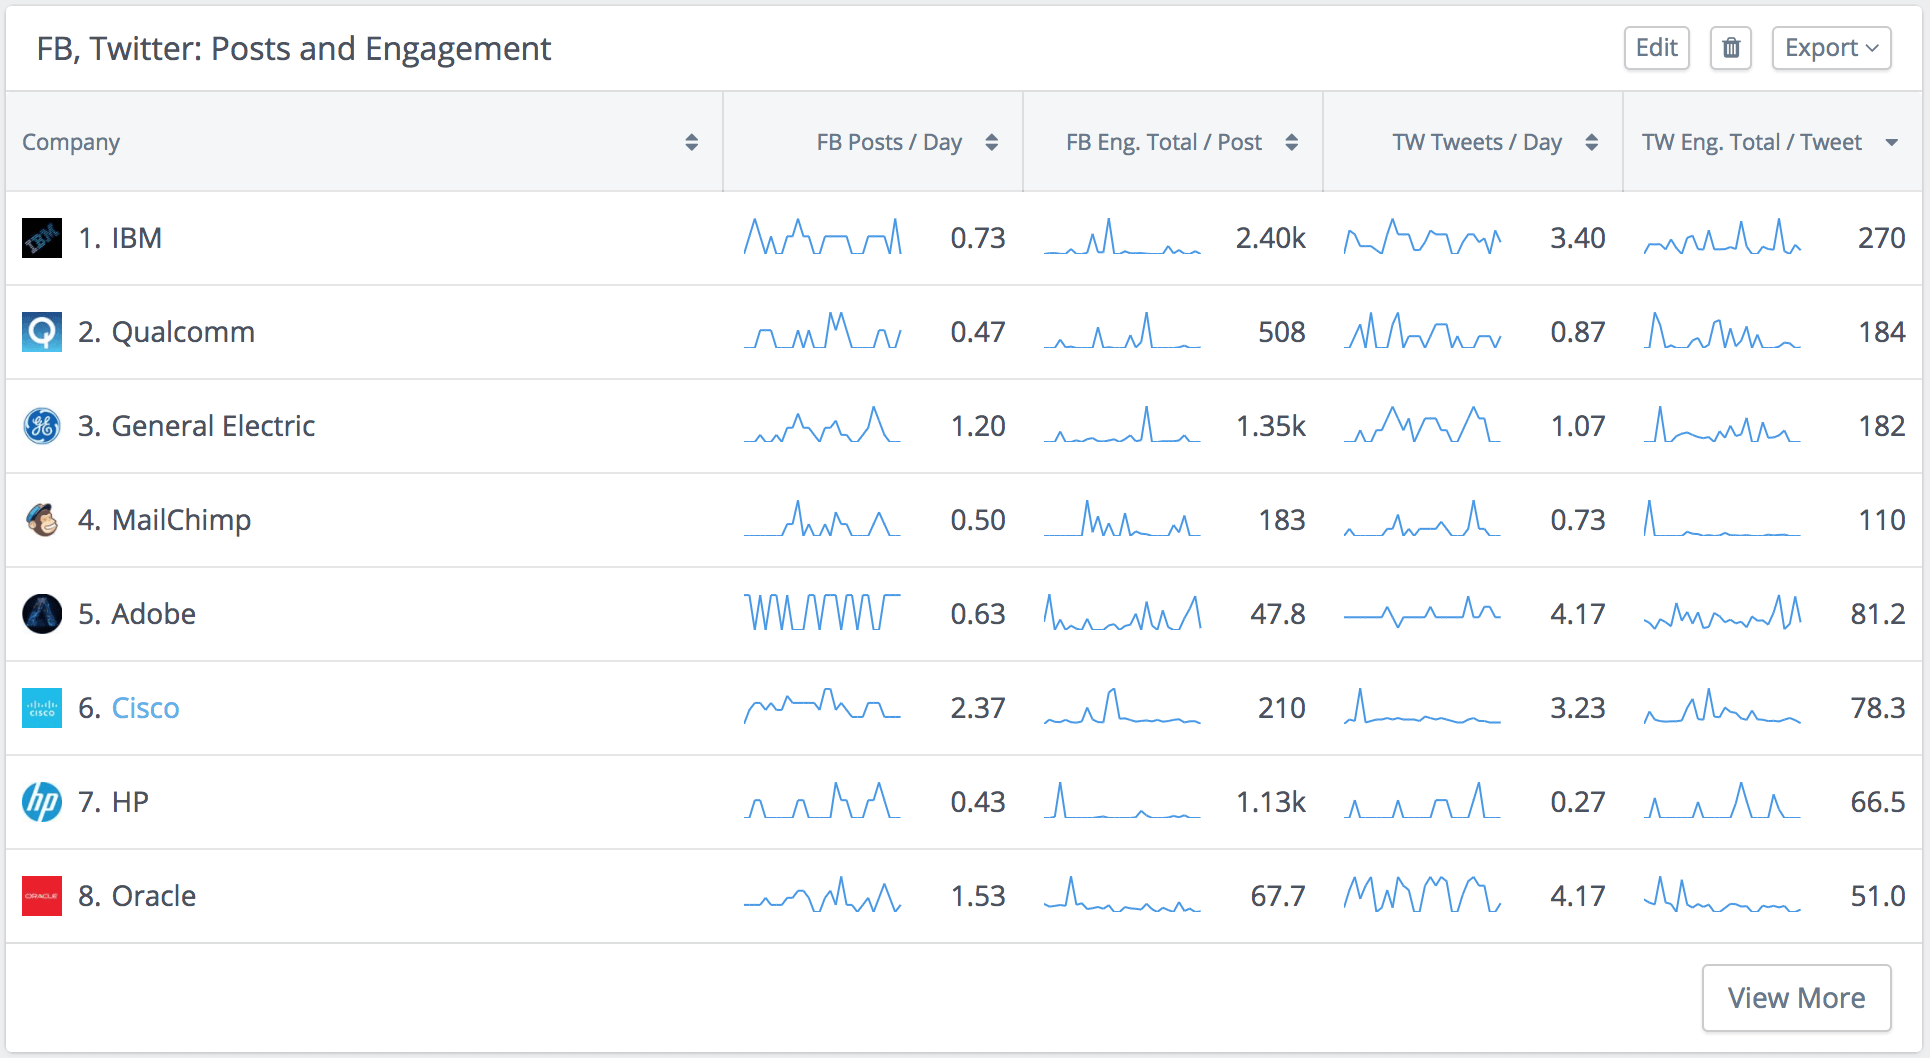Viewport: 1930px width, 1058px height.
Task: Click the Cisco logo icon
Action: point(42,708)
